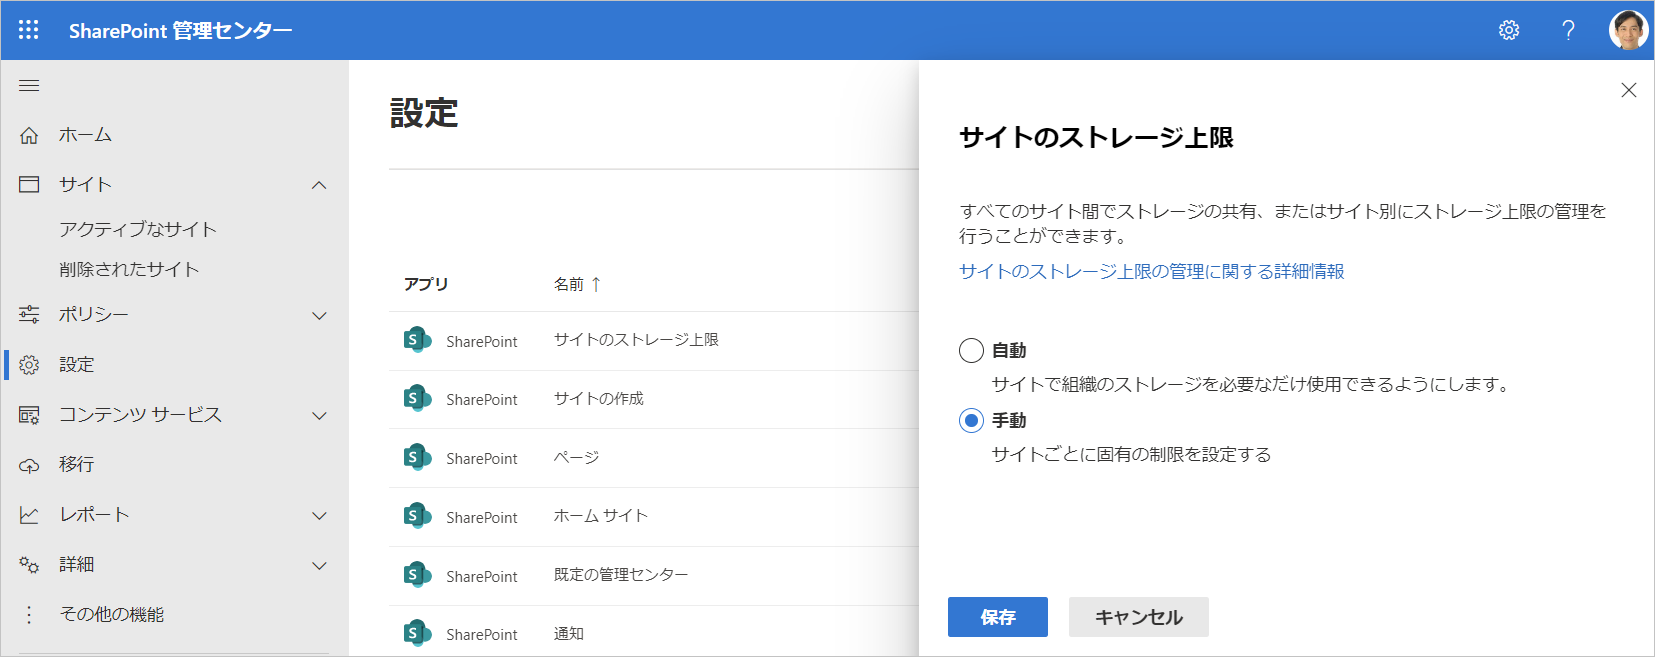Click SharePoint 管理センター title

(181, 30)
